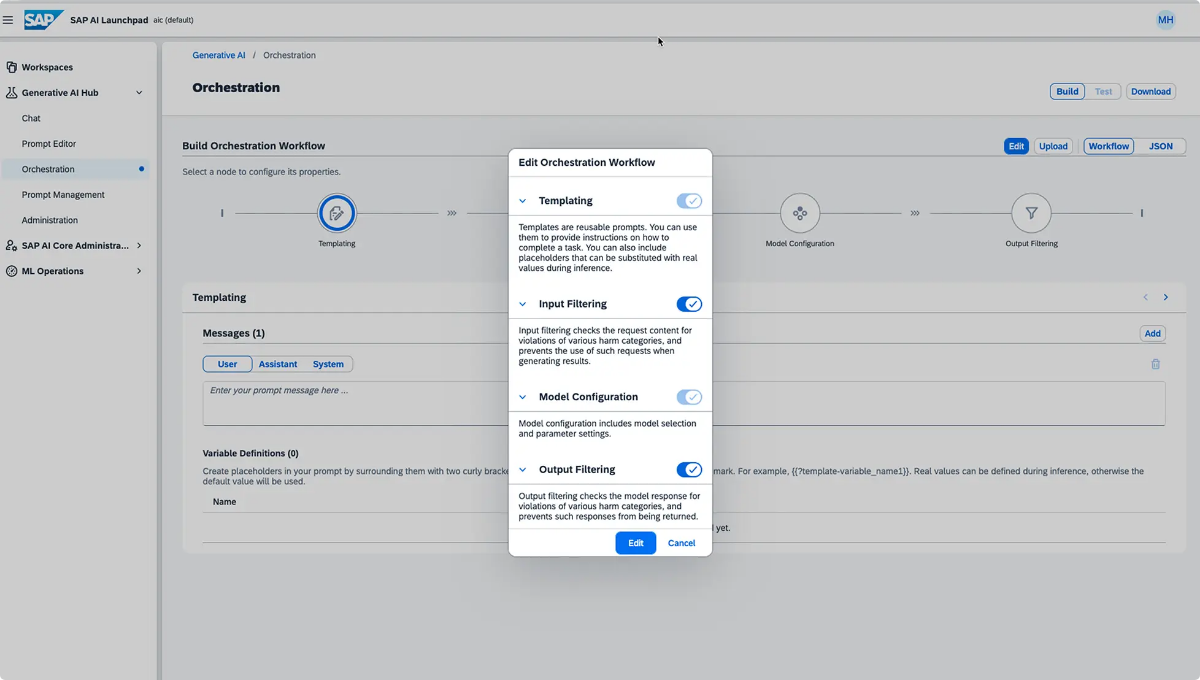The height and width of the screenshot is (680, 1200).
Task: Click the SAP logo
Action: pyautogui.click(x=44, y=19)
